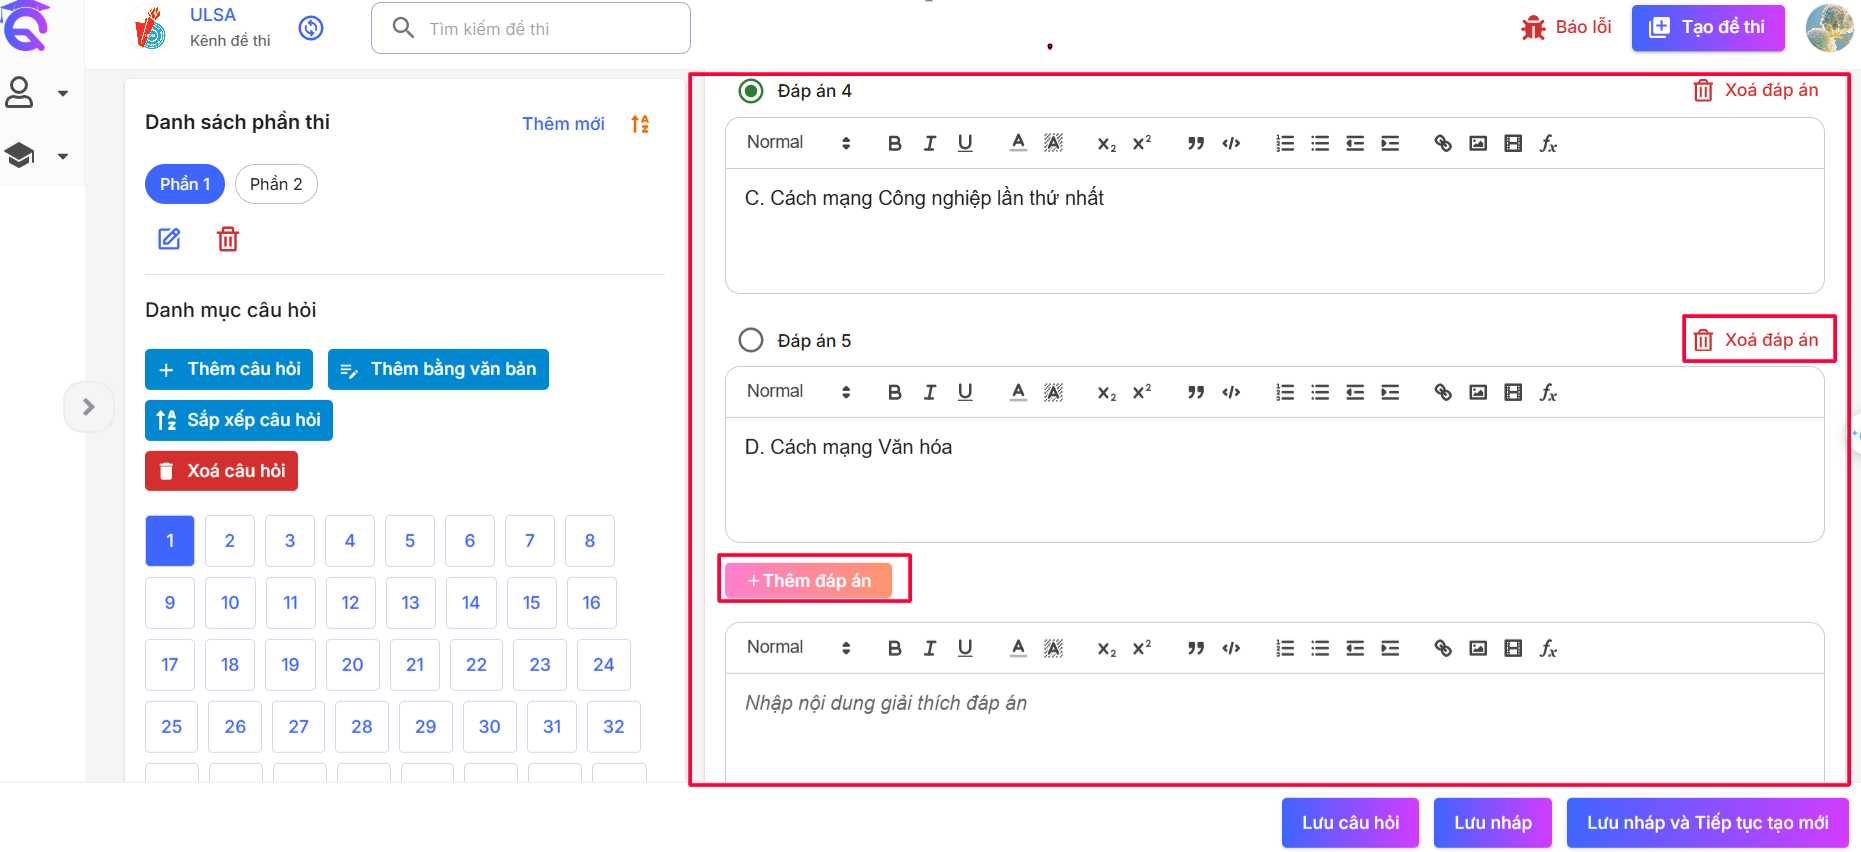Screen dimensions: 1861x852
Task: Insert video in Đáp án 5 editor
Action: point(1513,392)
